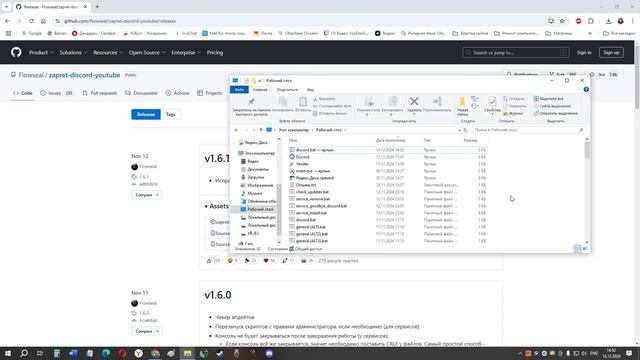The image size is (640, 360).
Task: Click the Copy icon in Explorer clipboard group
Action: coord(282,101)
